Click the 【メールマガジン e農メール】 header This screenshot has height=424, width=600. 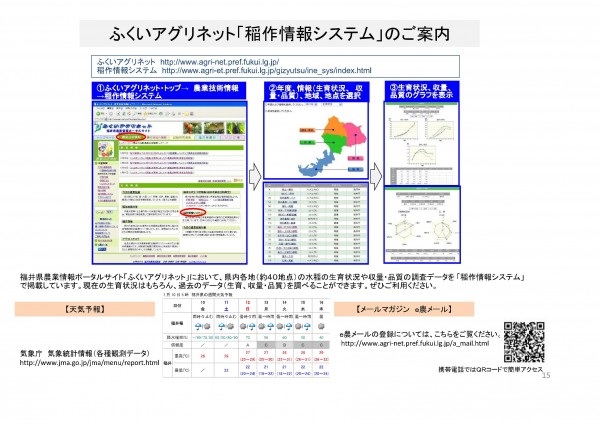click(x=404, y=309)
